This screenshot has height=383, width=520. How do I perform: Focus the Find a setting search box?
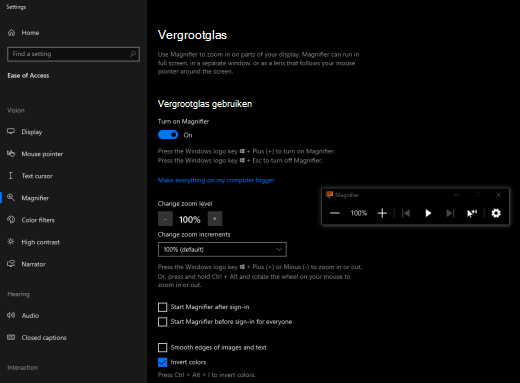pos(73,54)
